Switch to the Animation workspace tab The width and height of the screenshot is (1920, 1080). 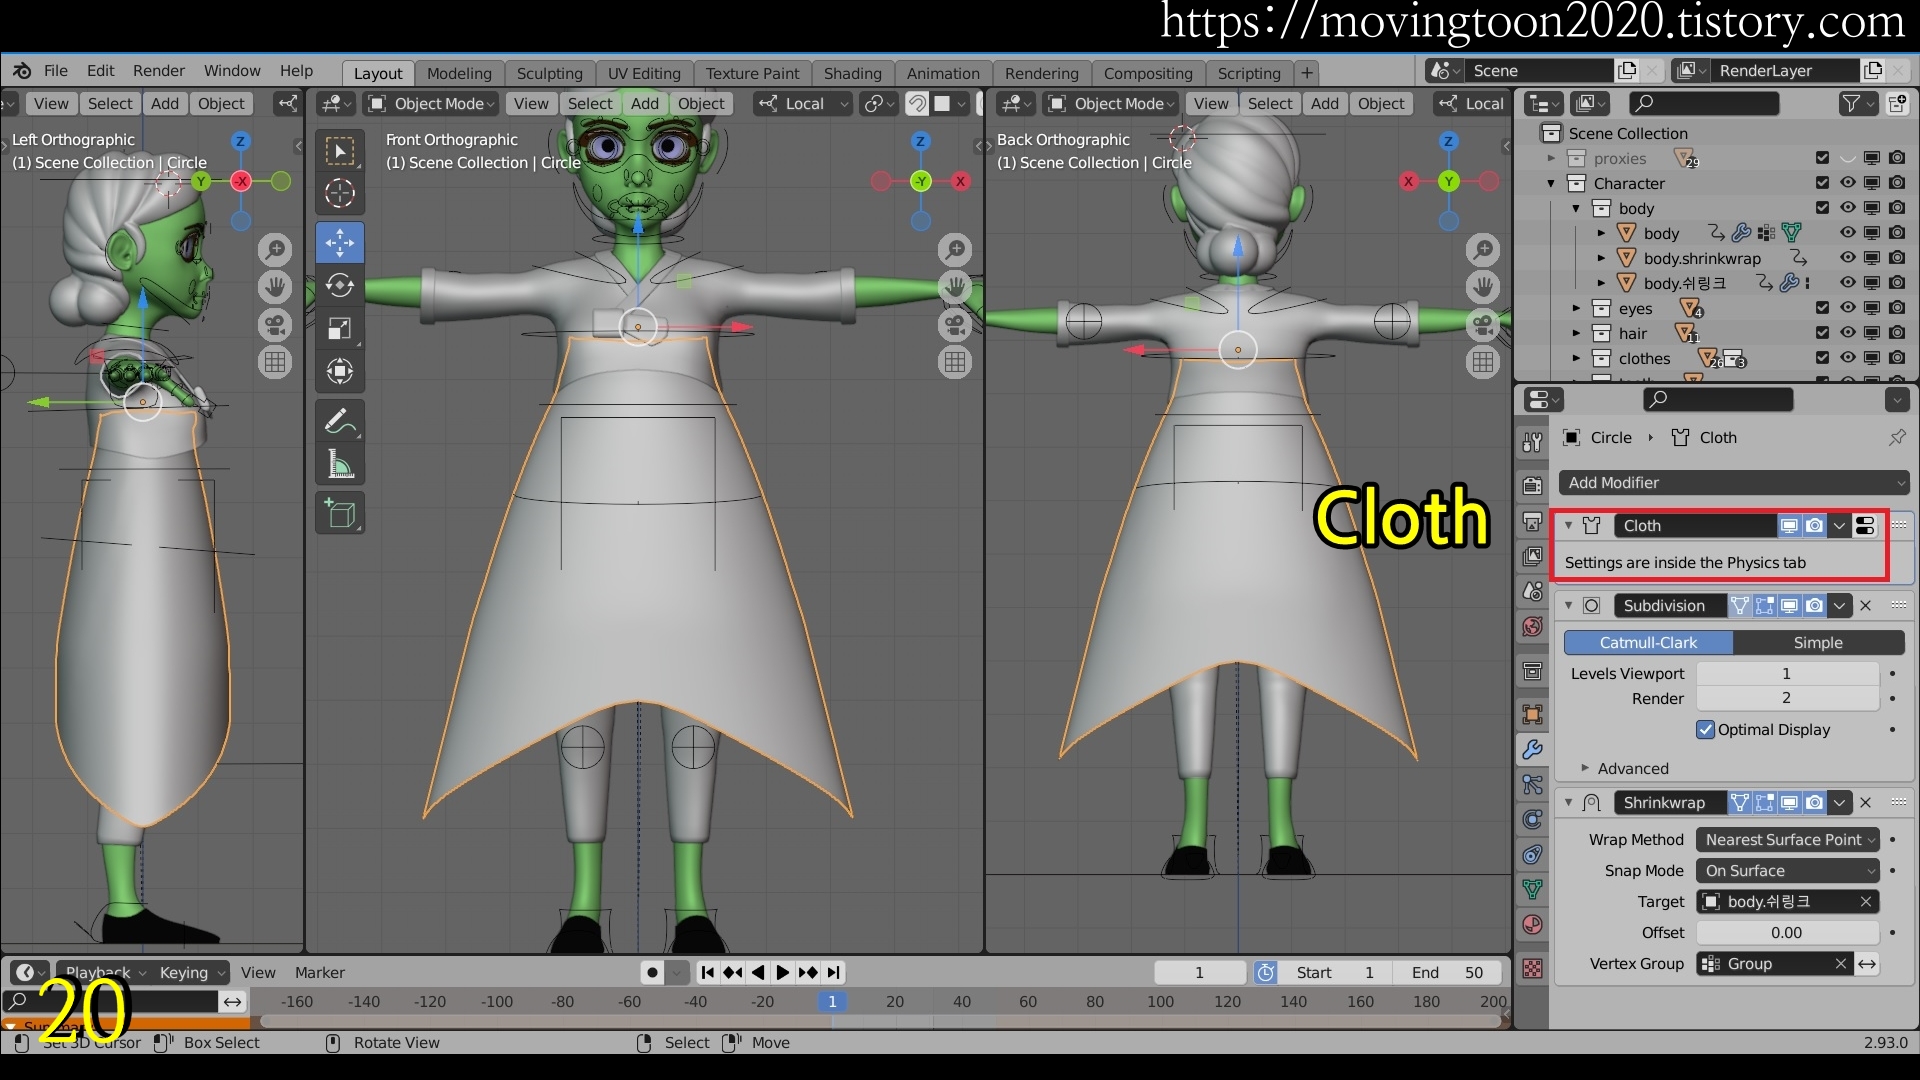point(943,73)
